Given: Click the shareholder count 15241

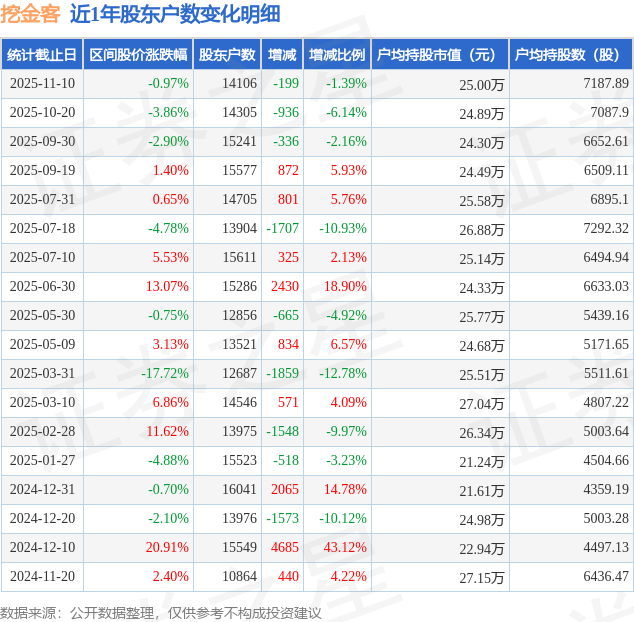Looking at the screenshot, I should (x=239, y=141).
